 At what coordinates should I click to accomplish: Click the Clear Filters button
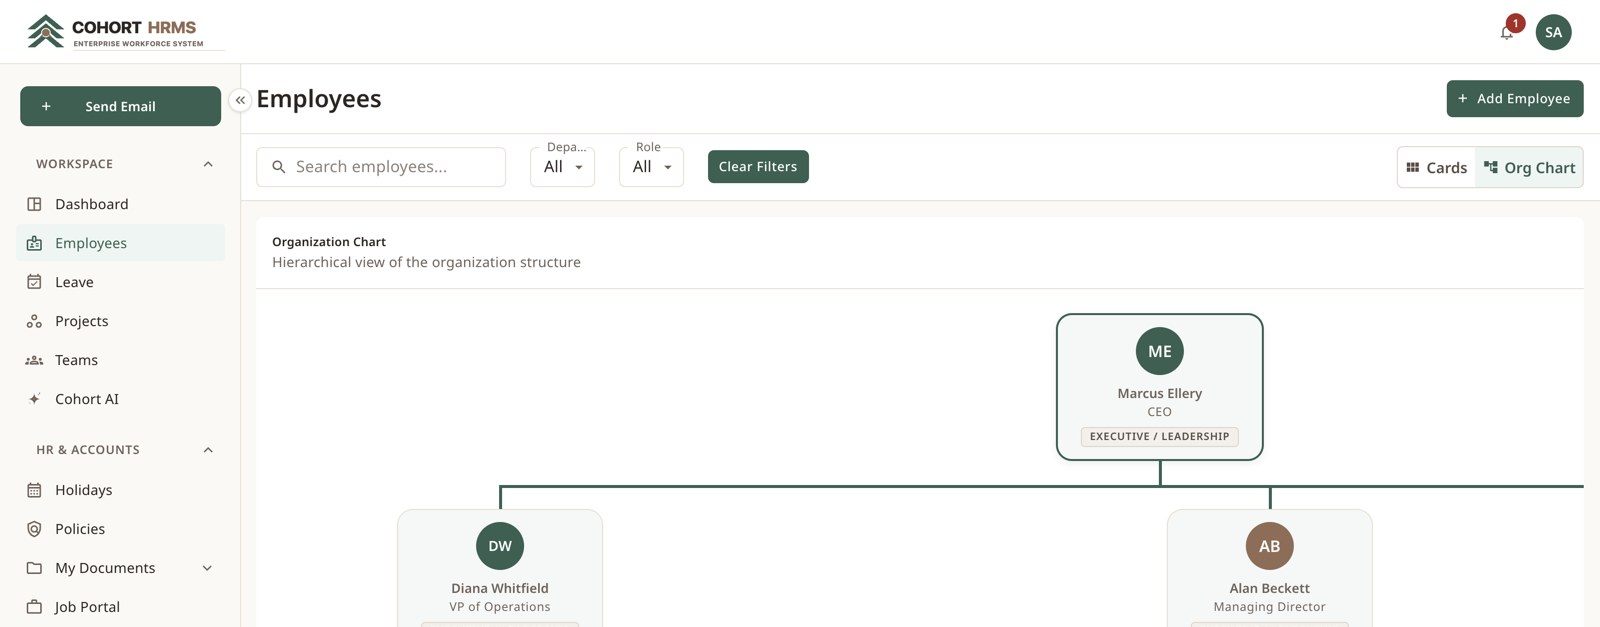click(x=758, y=167)
